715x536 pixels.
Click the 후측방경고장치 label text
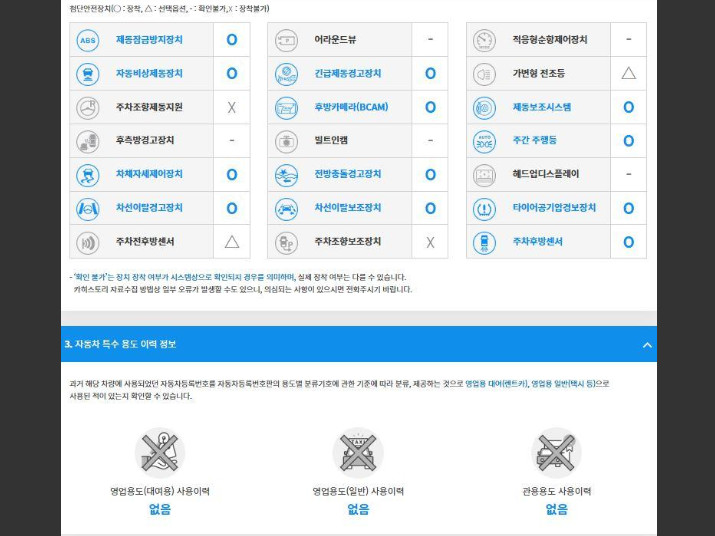145,140
